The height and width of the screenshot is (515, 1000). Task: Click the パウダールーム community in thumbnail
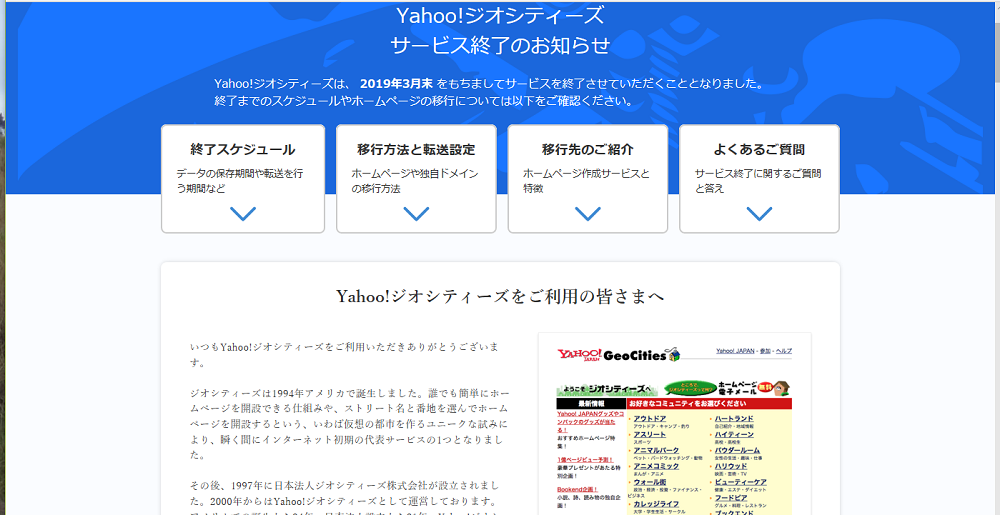[737, 450]
